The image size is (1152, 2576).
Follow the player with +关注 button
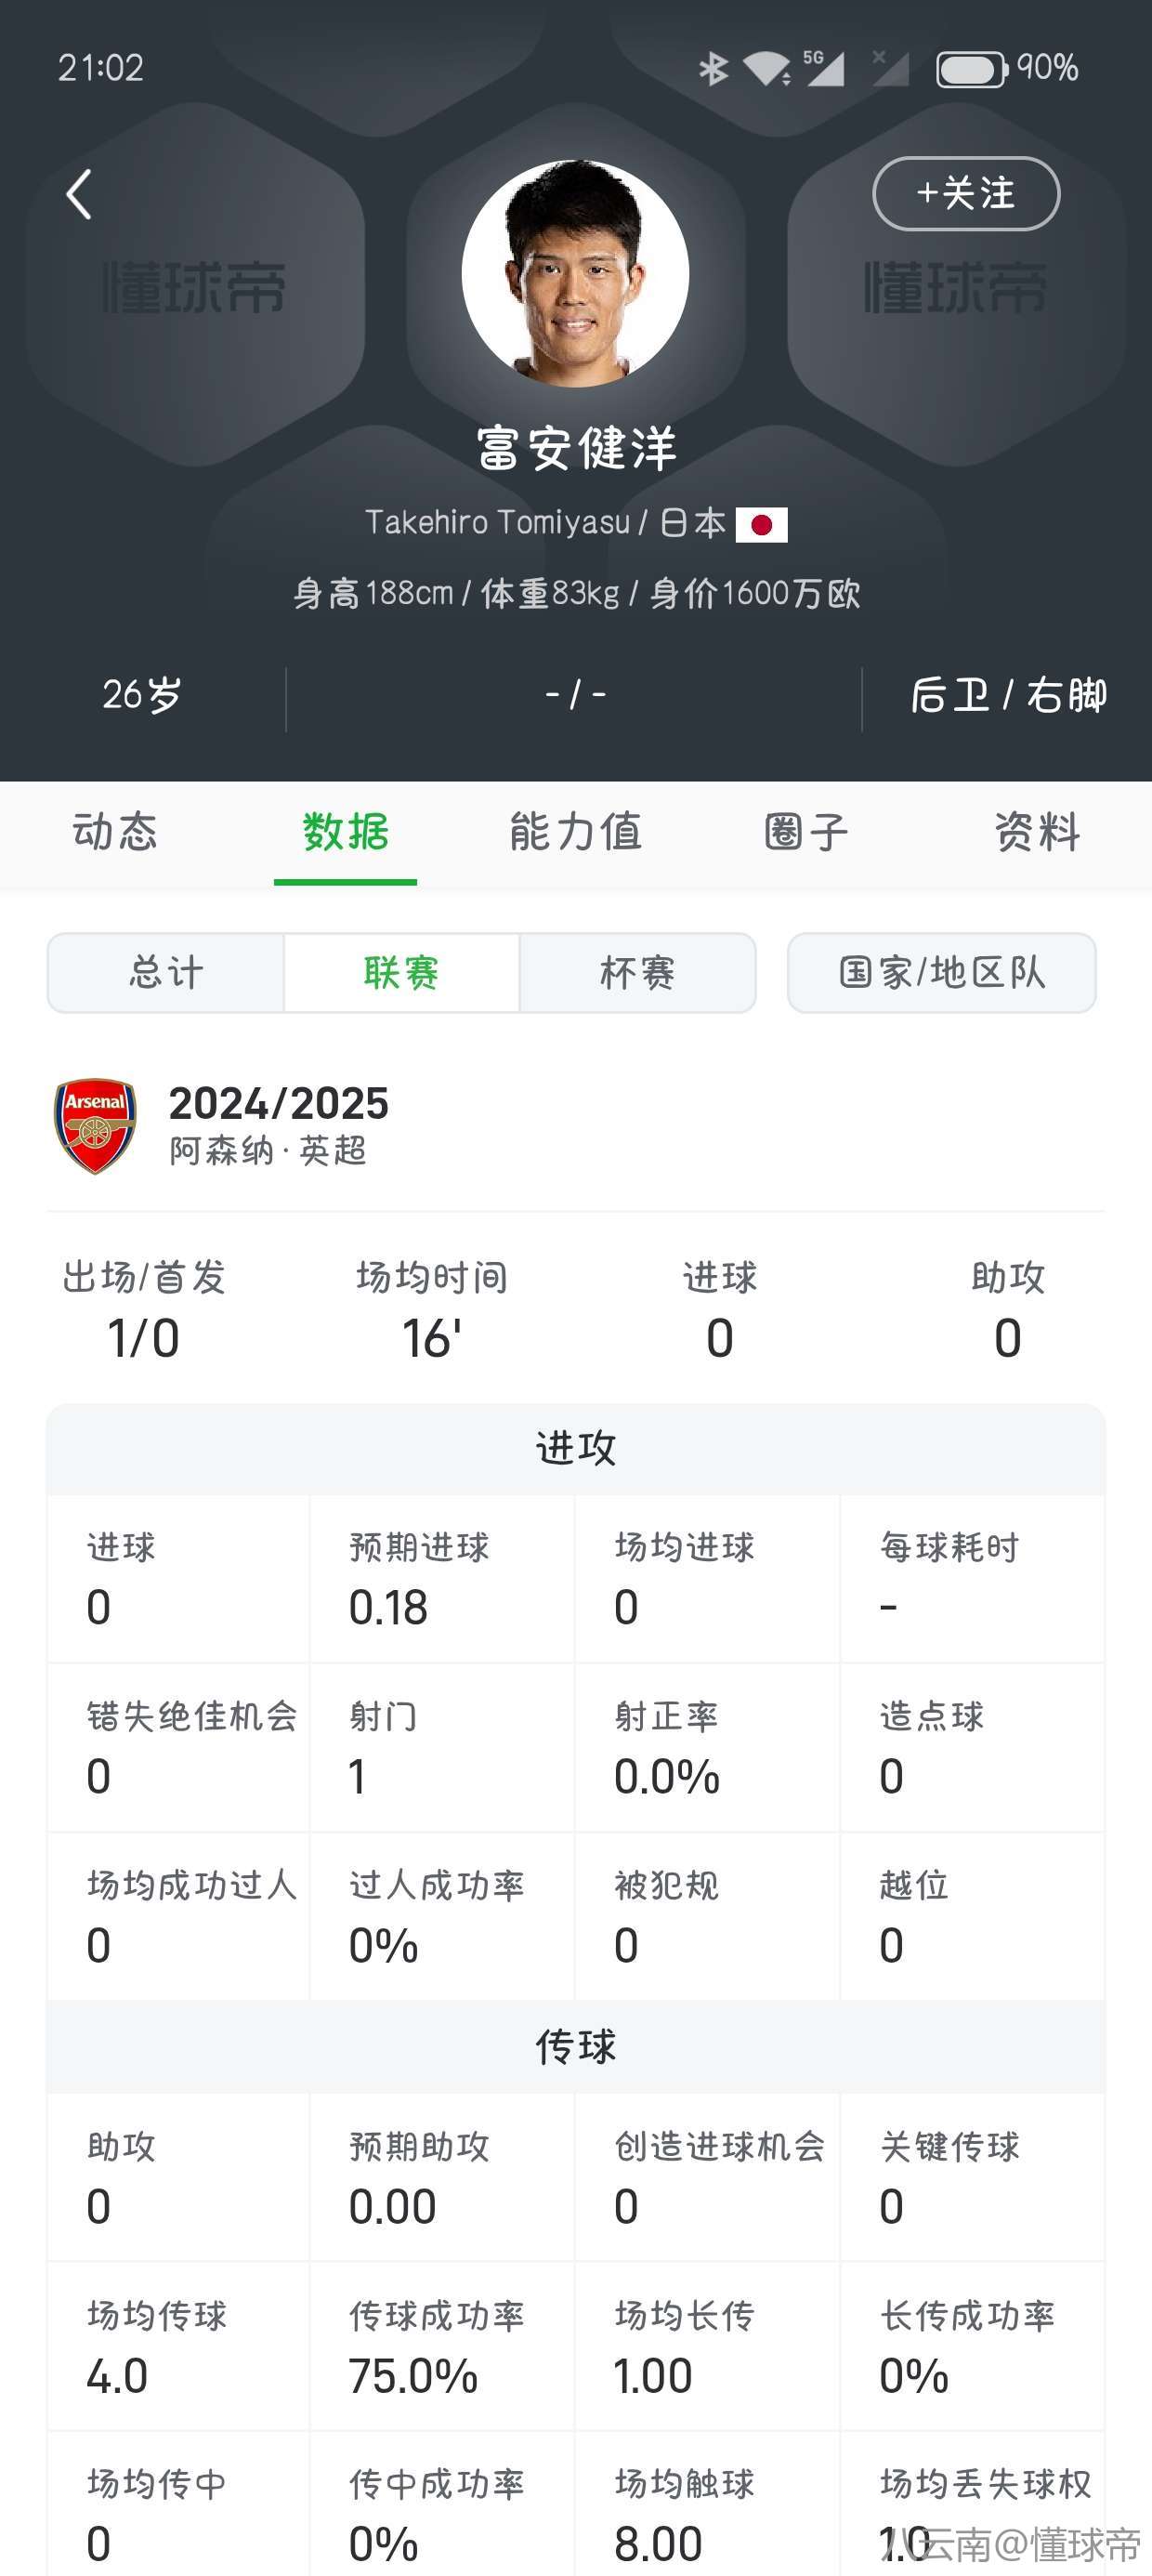(x=966, y=194)
